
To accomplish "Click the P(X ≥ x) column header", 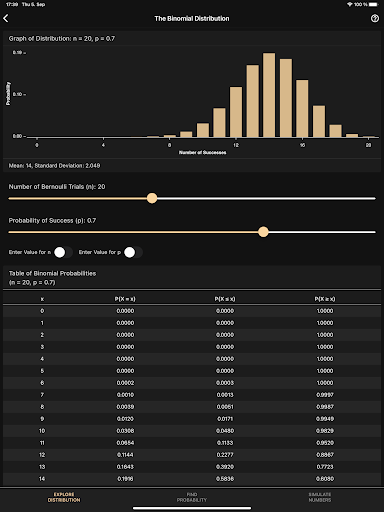I will point(325,299).
